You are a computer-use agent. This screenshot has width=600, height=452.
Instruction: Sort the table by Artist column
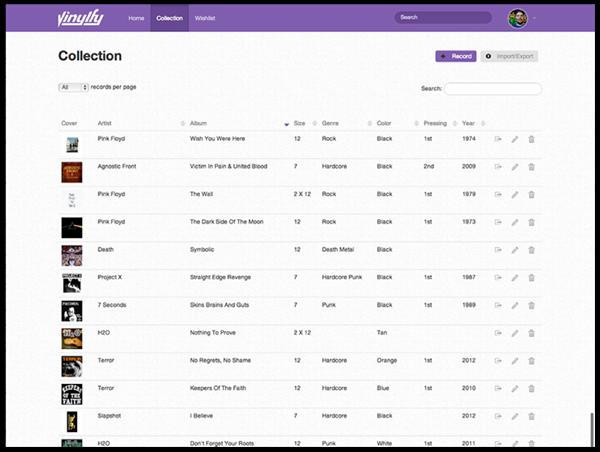click(105, 123)
